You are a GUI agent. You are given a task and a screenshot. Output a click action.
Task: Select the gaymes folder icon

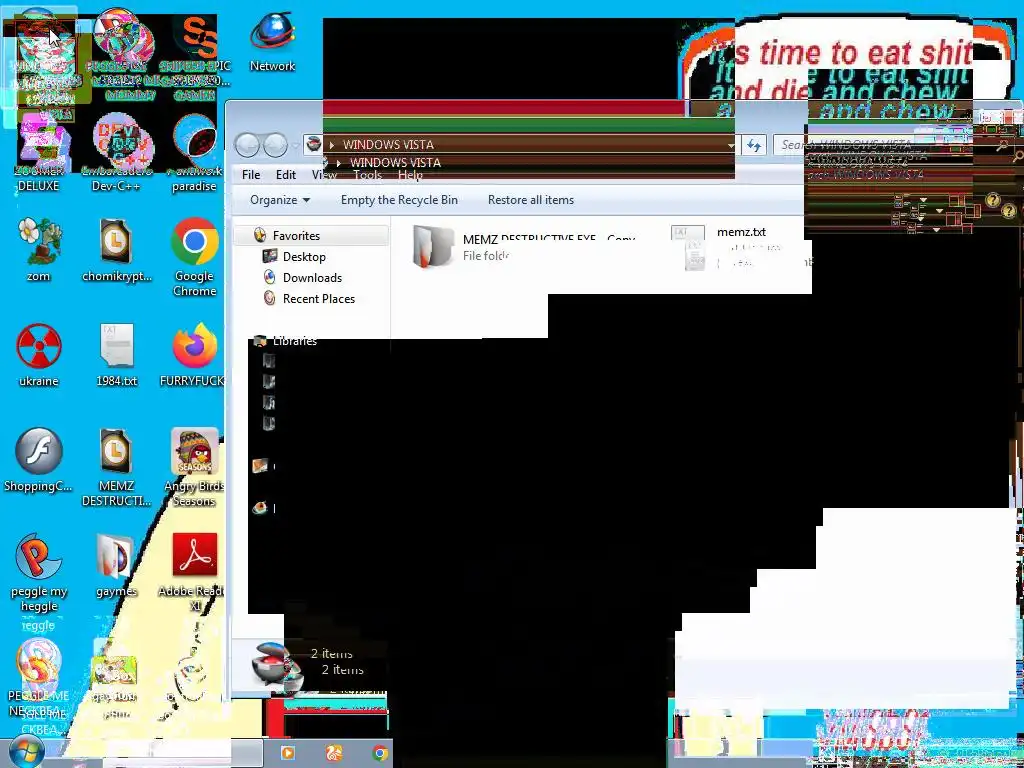point(116,566)
